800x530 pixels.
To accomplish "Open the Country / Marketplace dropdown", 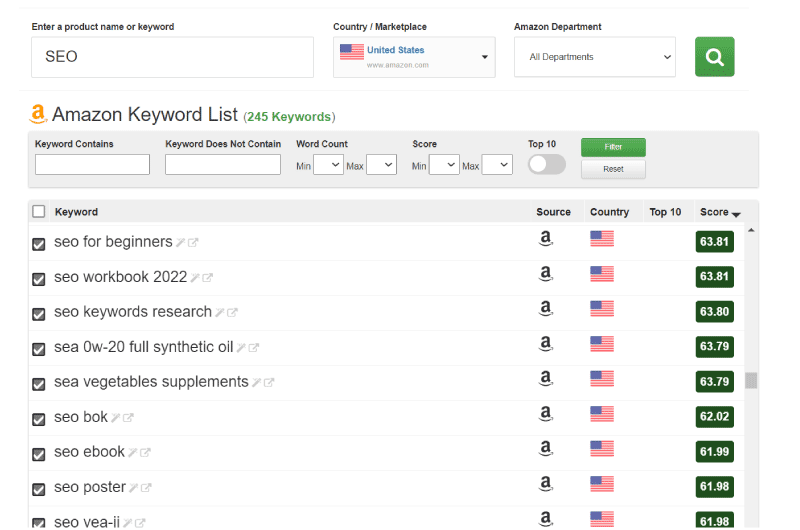I will tap(414, 57).
